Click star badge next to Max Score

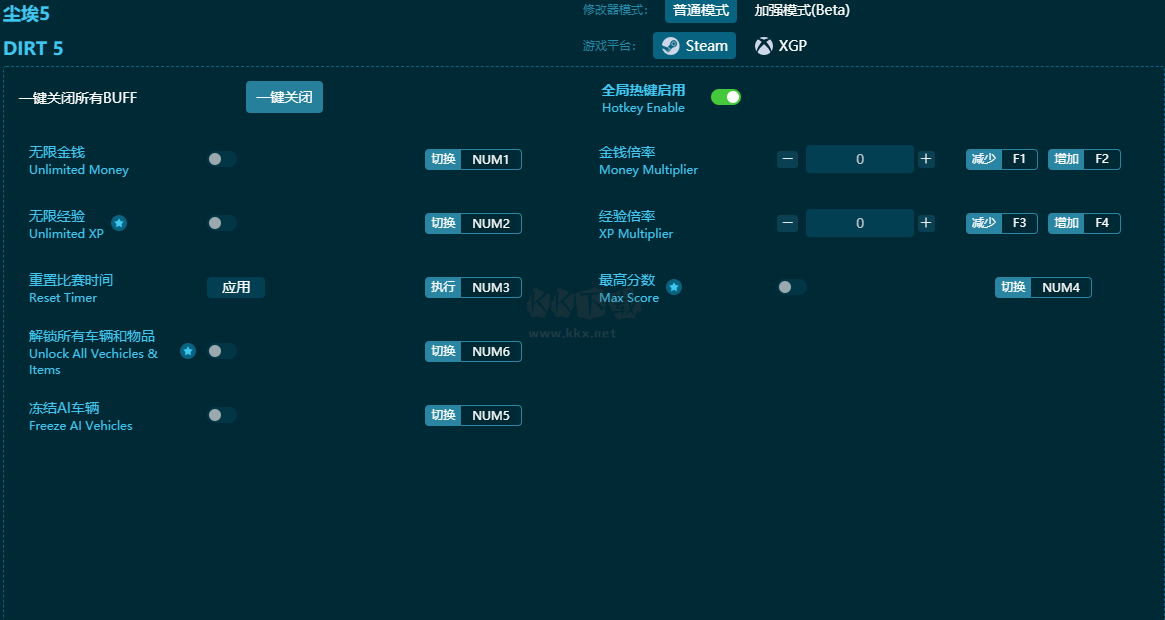[674, 287]
